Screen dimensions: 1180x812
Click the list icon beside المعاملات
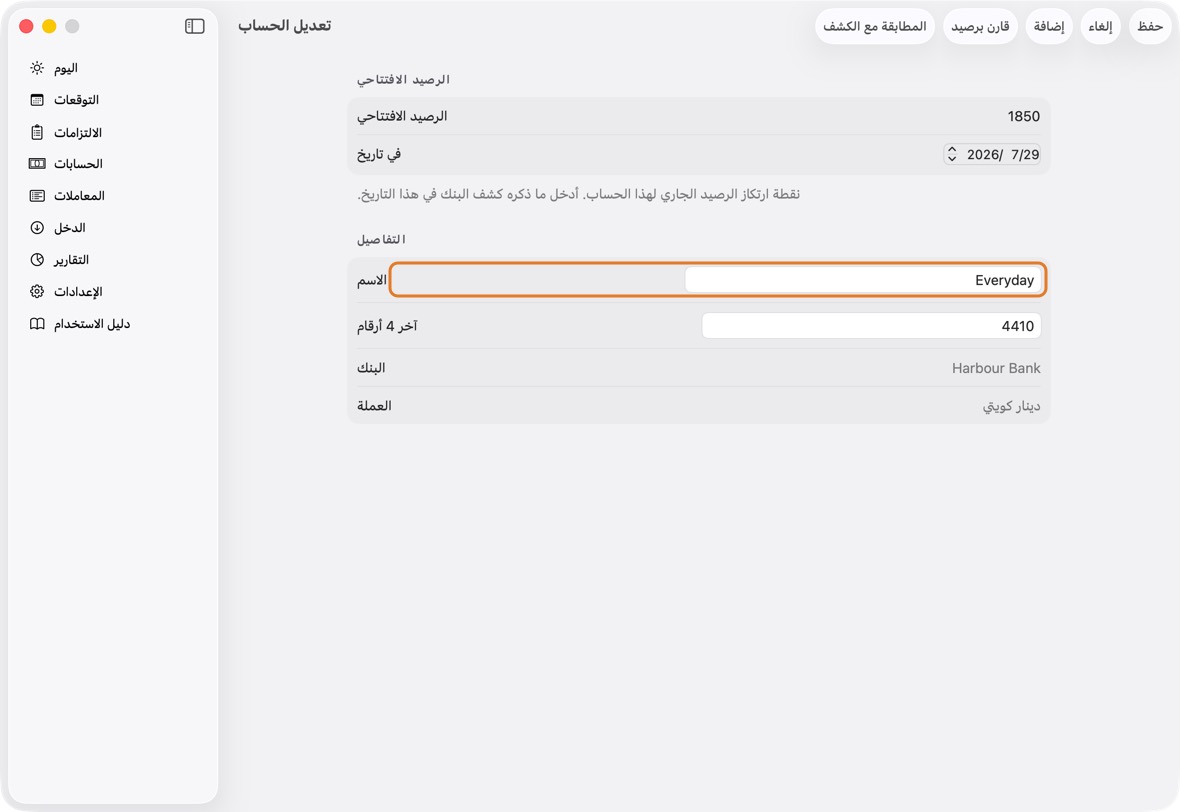(x=37, y=196)
